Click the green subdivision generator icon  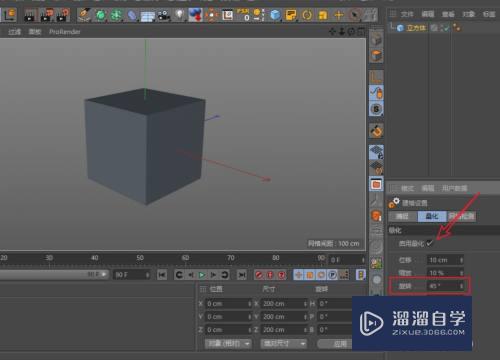tap(100, 15)
